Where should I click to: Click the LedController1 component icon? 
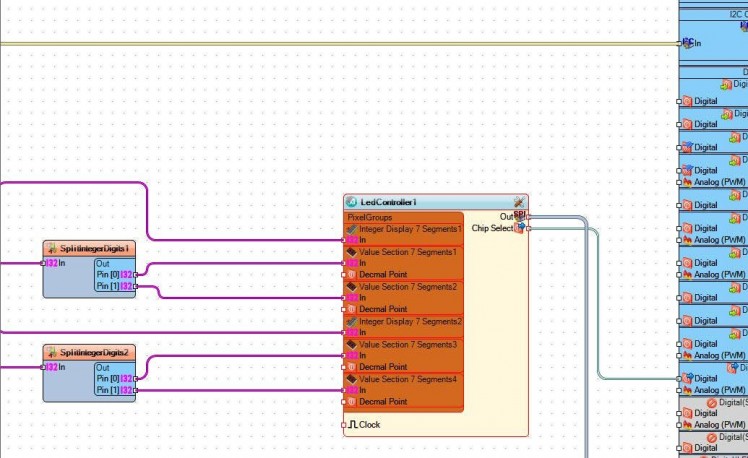(x=352, y=202)
